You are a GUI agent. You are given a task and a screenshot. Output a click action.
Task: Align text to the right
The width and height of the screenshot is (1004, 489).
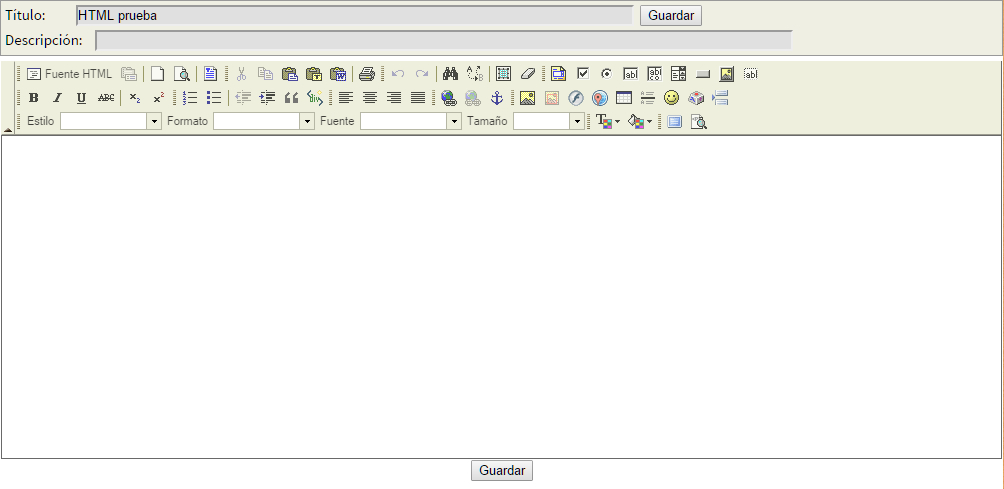pos(394,98)
